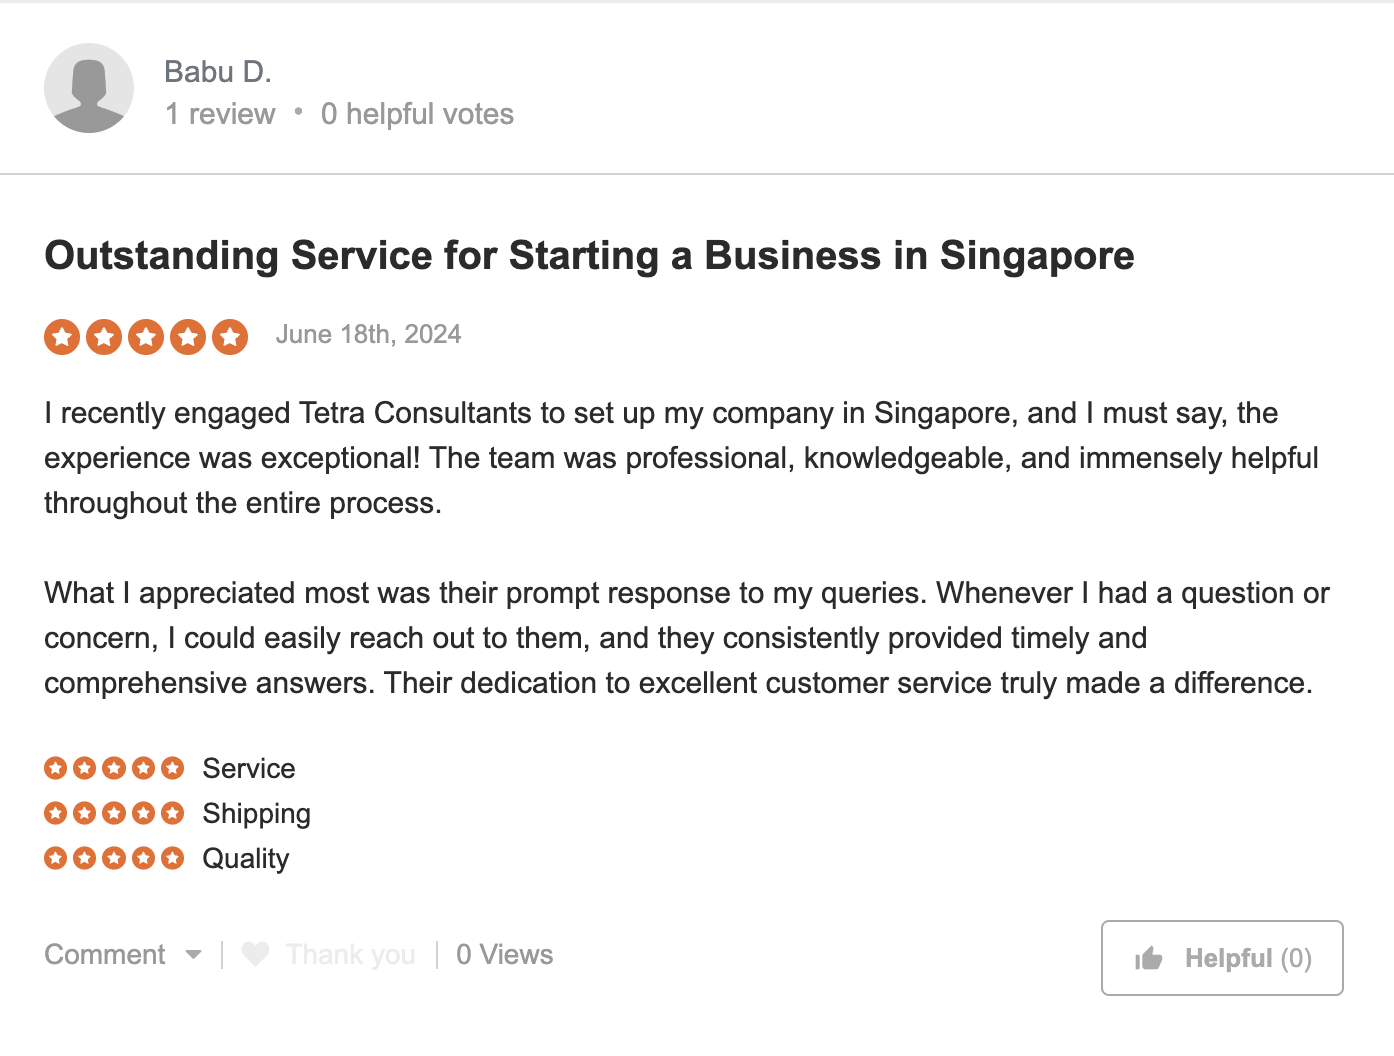
Task: Expand the Comment options chevron
Action: click(x=193, y=956)
